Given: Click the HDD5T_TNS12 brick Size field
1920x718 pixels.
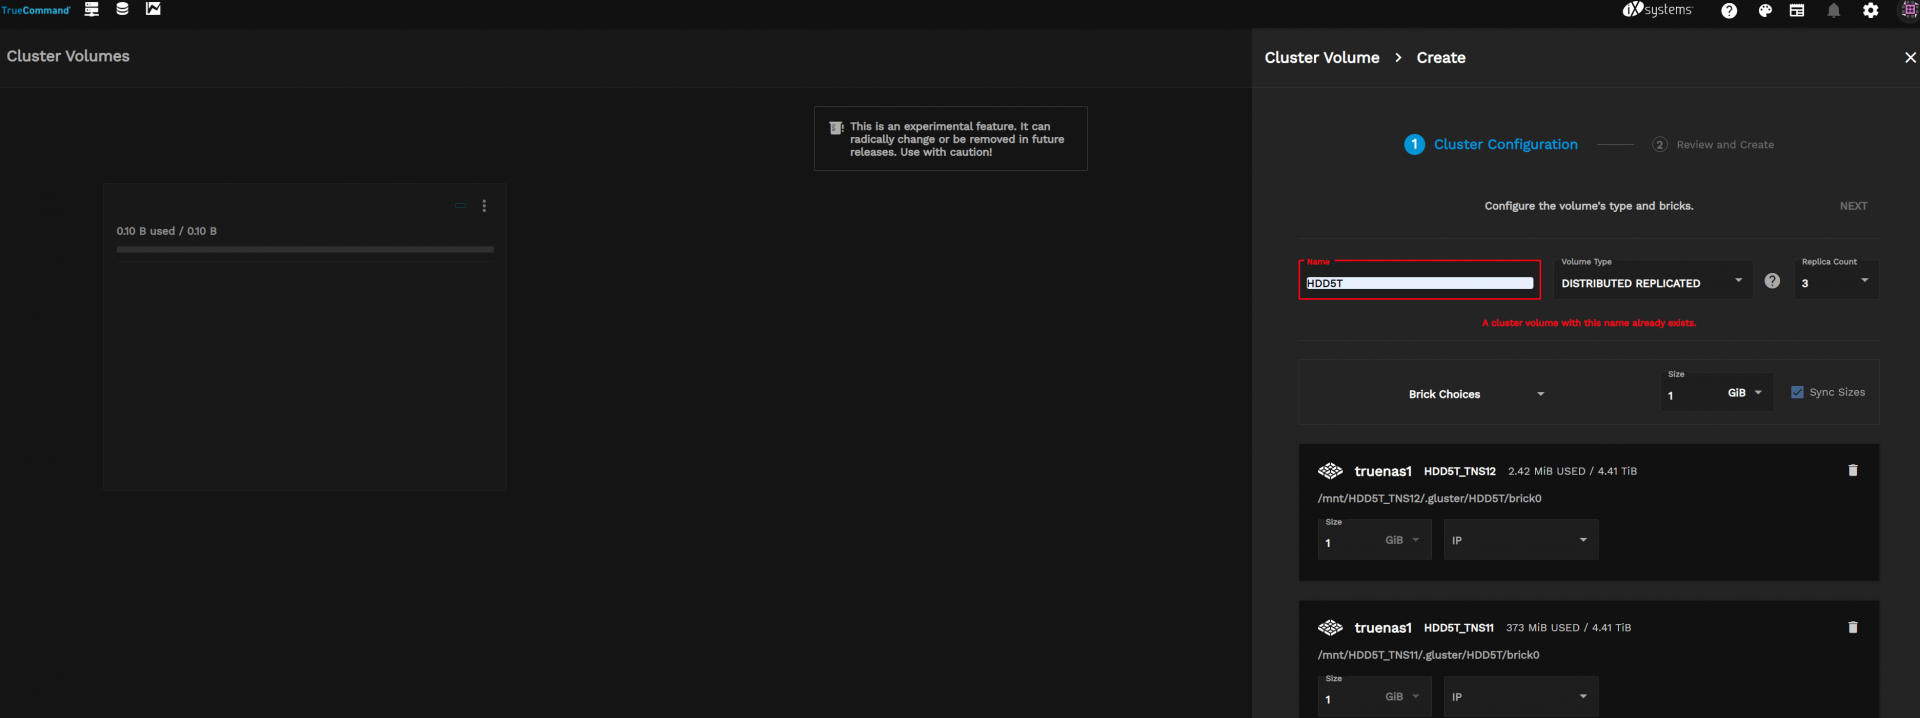Looking at the screenshot, I should coord(1348,543).
